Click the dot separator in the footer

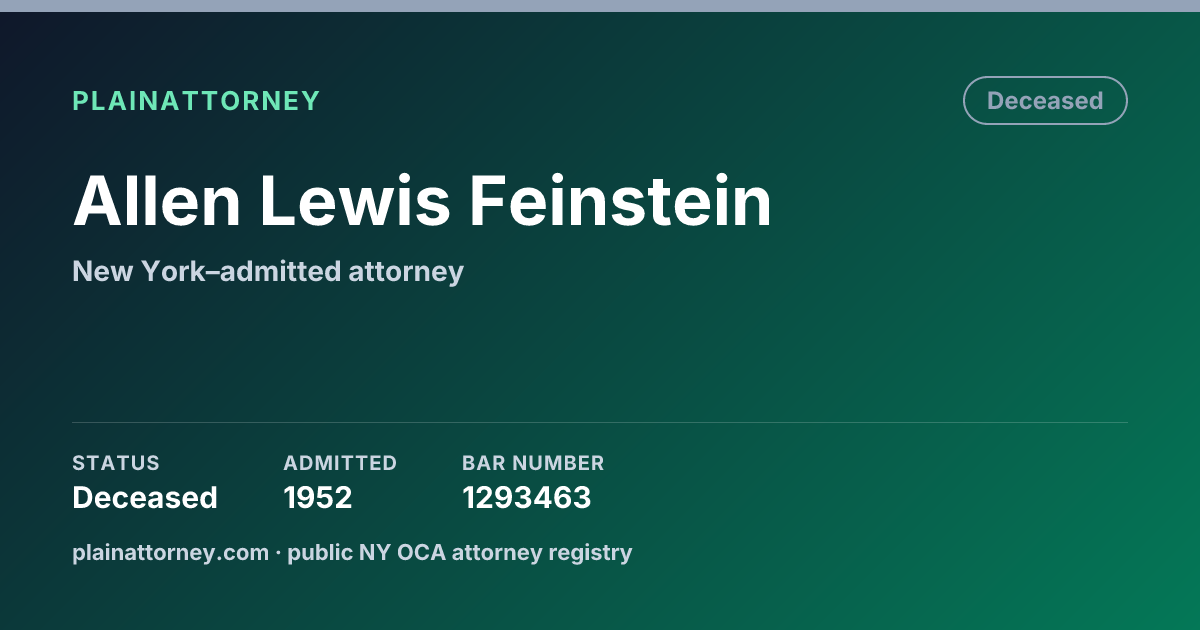tap(278, 552)
